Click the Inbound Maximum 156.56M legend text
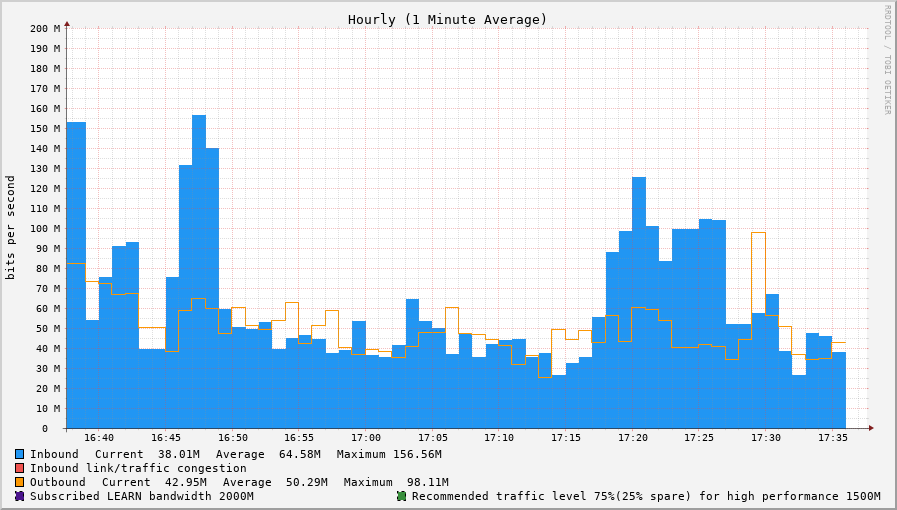 [x=389, y=454]
